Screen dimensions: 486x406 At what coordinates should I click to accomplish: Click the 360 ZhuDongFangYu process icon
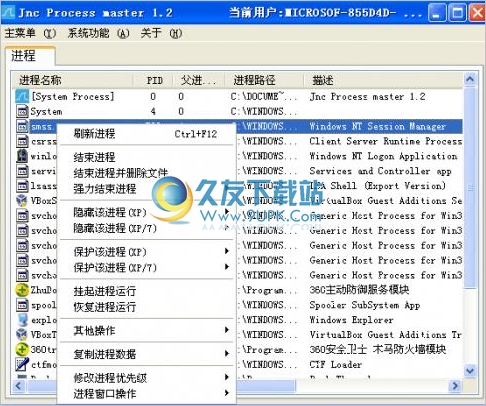[x=22, y=290]
